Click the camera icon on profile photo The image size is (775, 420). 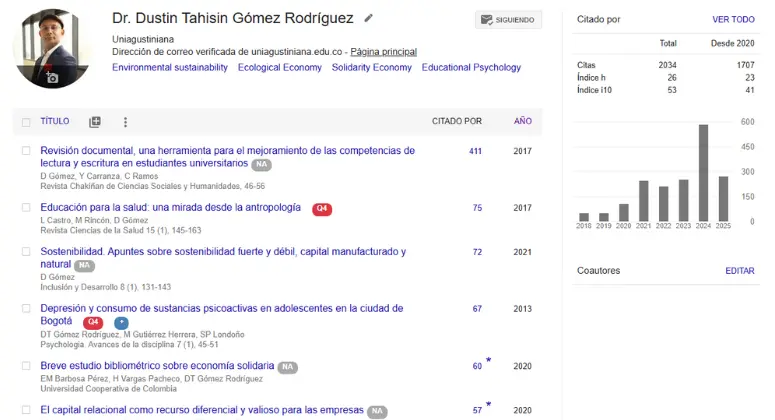[x=52, y=77]
